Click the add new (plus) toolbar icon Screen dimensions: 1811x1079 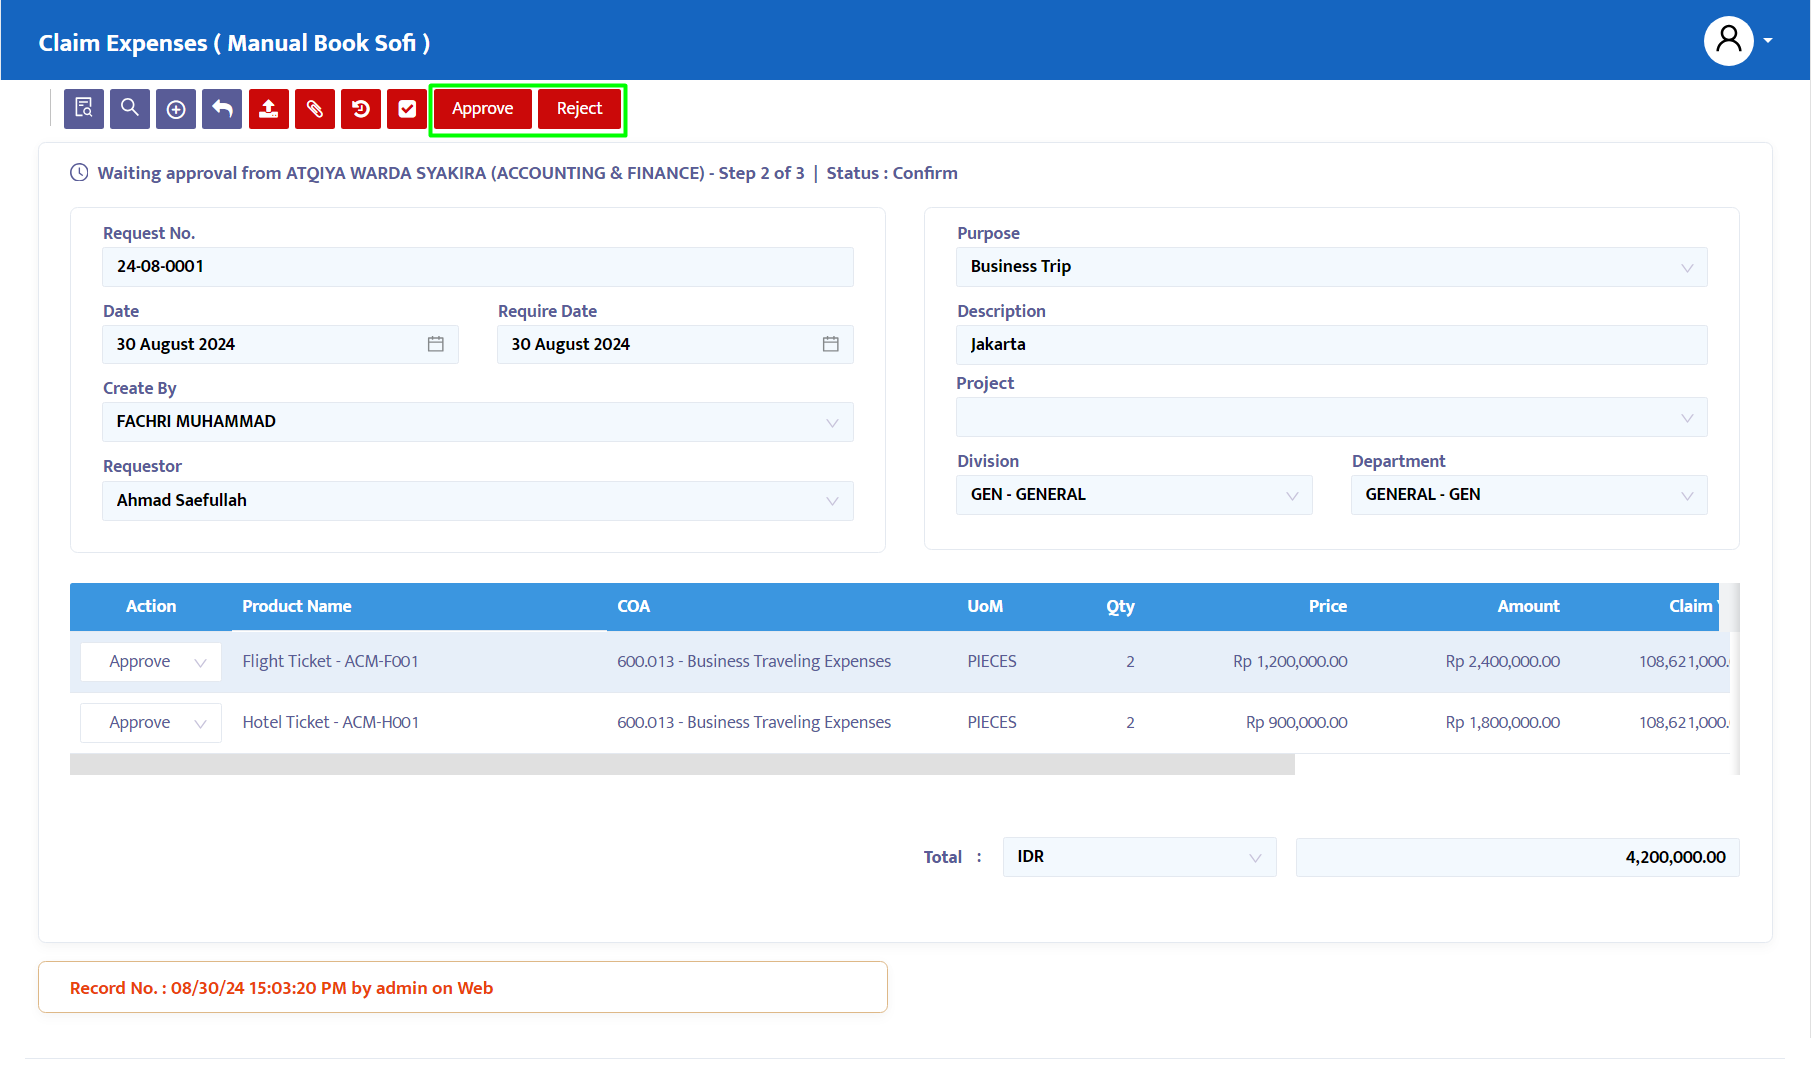point(176,109)
